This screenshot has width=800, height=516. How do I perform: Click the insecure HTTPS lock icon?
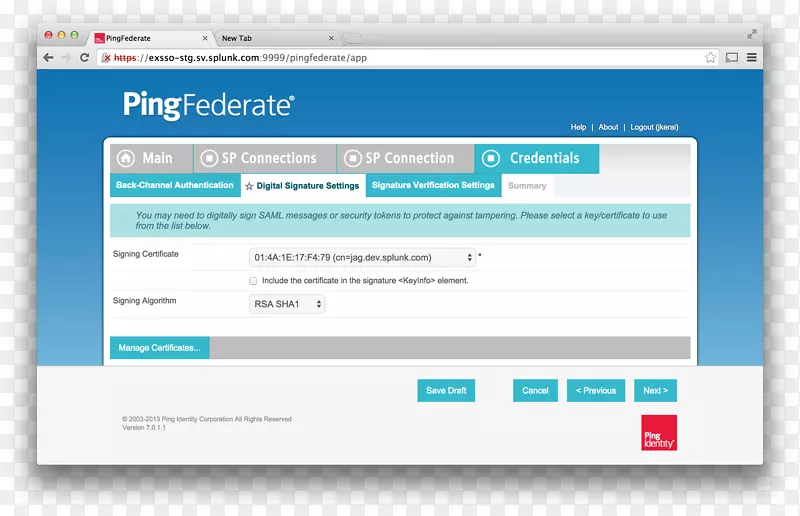(x=107, y=58)
